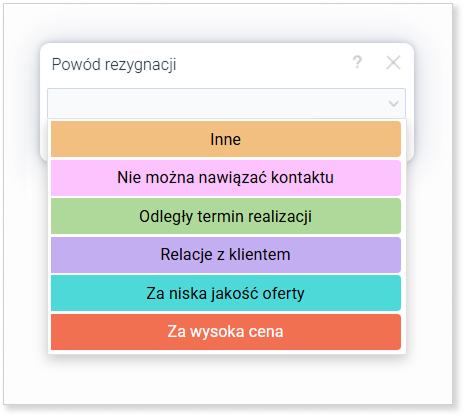Click the purple colored list entry
This screenshot has width=464, height=416.
[226, 255]
